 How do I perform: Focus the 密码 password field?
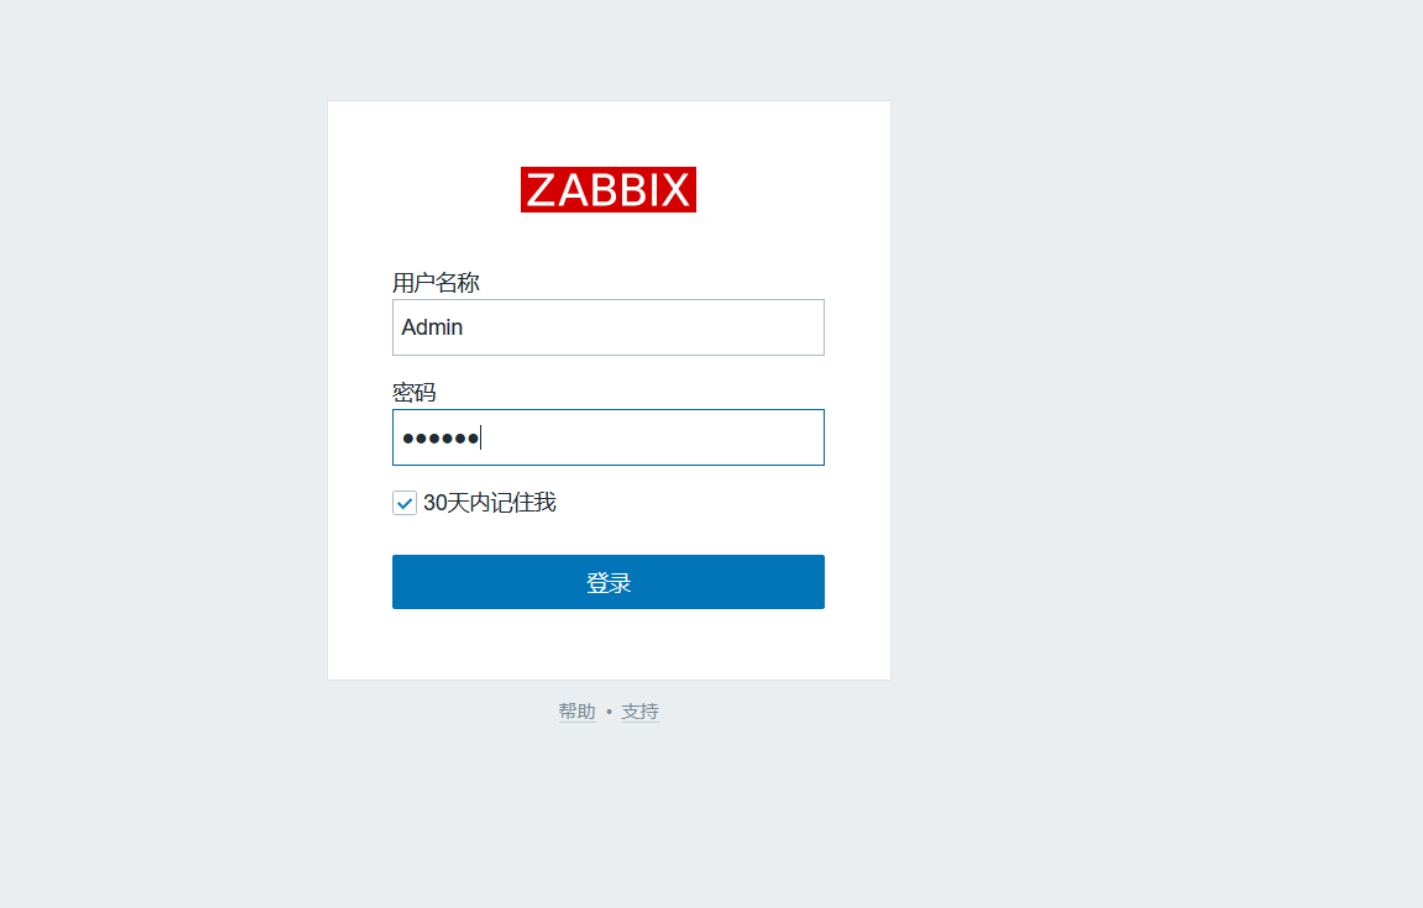[x=608, y=437]
